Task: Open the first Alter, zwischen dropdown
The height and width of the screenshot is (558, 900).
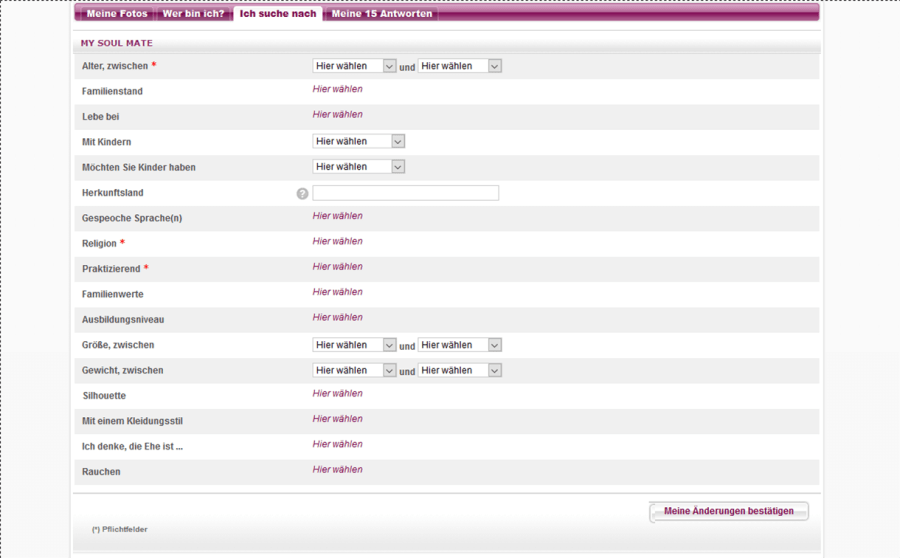Action: click(x=354, y=66)
